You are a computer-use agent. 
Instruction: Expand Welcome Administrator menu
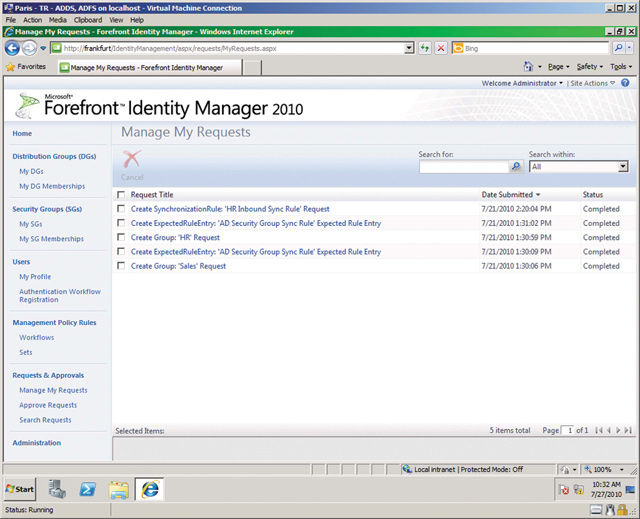coord(522,83)
